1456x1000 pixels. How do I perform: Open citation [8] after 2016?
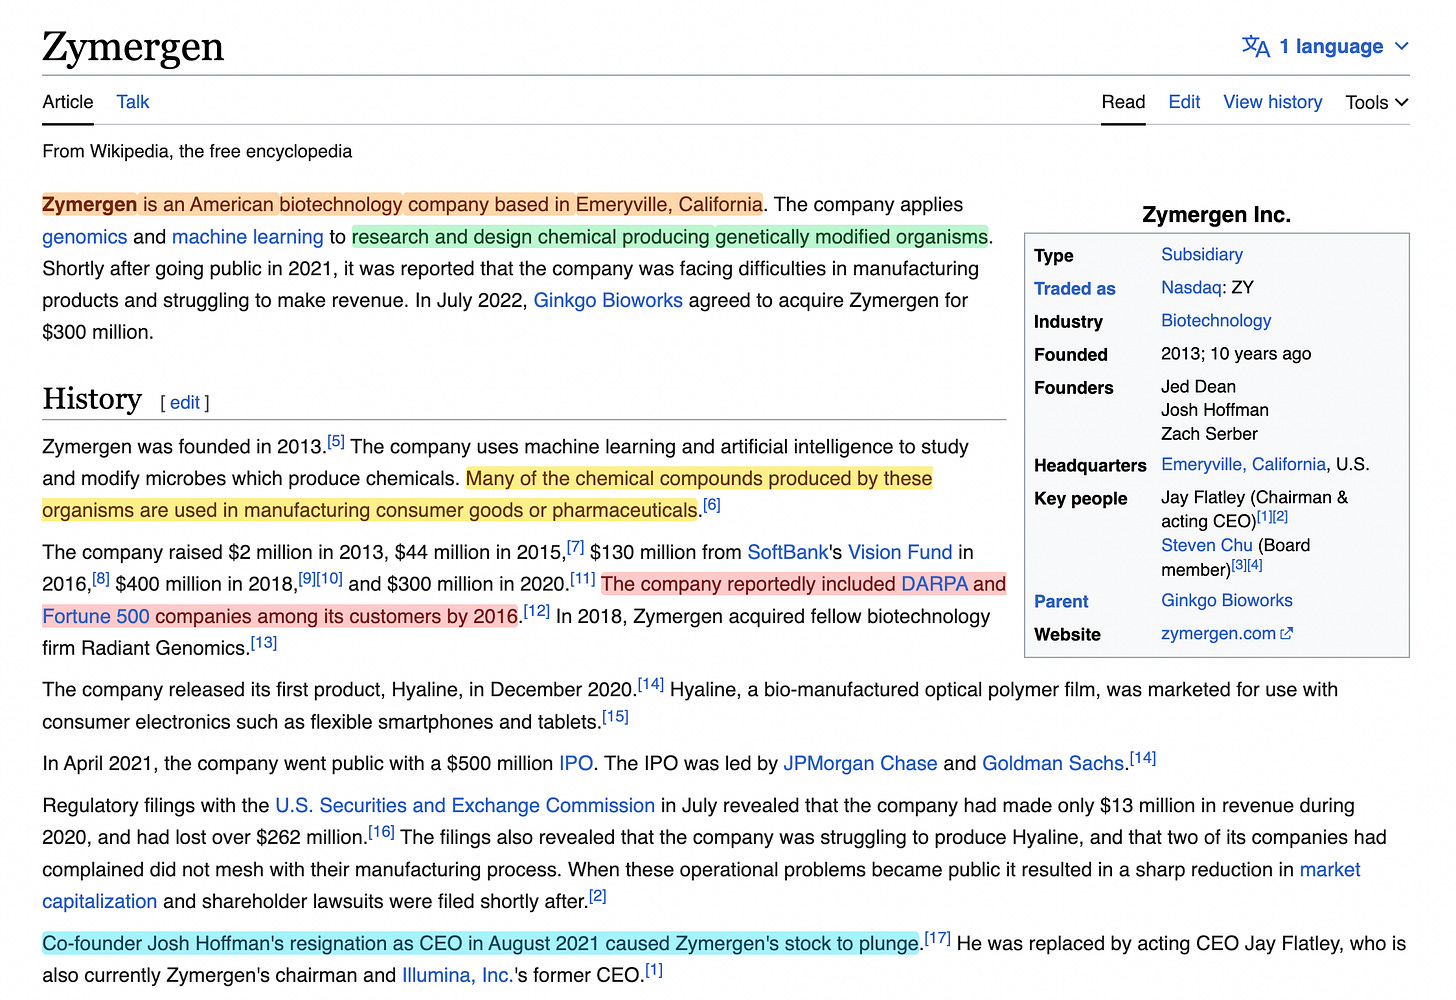[x=101, y=579]
